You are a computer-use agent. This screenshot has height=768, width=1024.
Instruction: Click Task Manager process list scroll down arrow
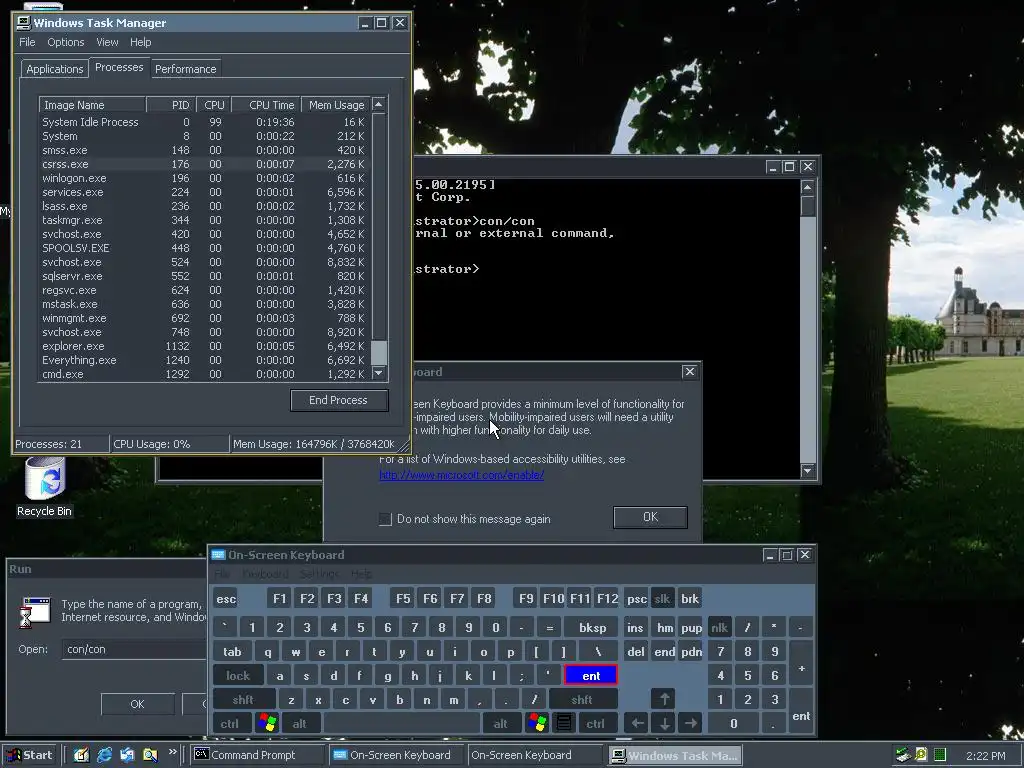pos(379,373)
